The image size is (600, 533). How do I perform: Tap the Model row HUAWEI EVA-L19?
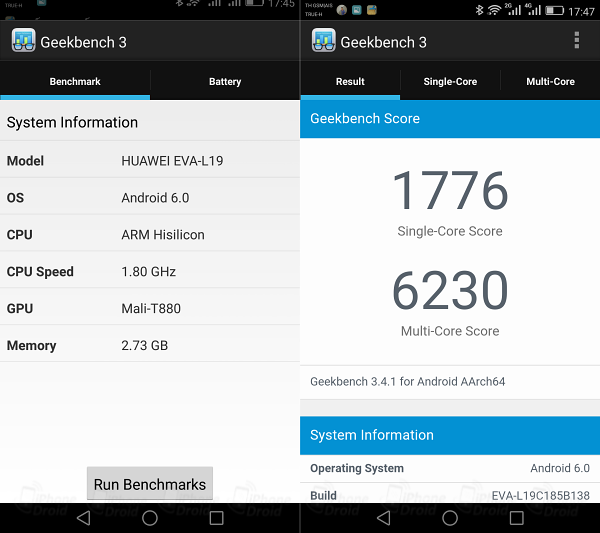click(x=150, y=161)
